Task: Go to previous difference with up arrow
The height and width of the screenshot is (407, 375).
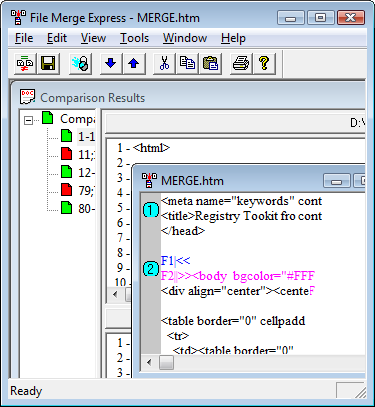Action: pyautogui.click(x=134, y=63)
